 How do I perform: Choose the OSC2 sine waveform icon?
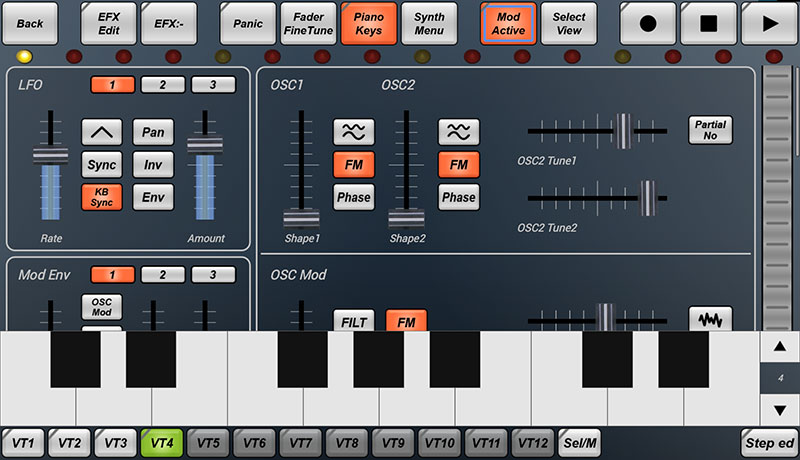pos(459,133)
